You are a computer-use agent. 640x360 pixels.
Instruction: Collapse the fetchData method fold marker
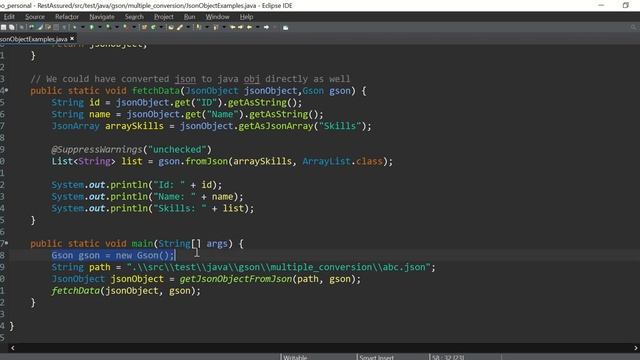coord(6,91)
